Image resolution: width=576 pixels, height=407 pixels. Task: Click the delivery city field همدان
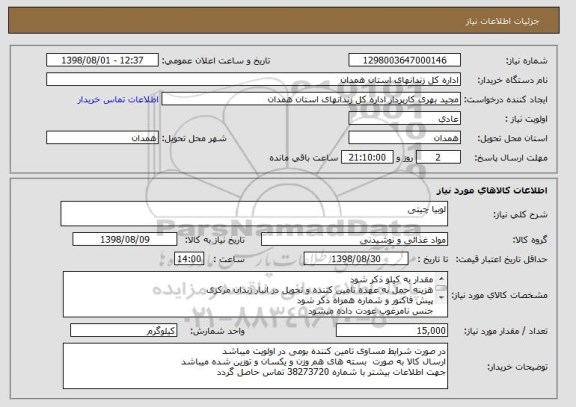coord(102,138)
